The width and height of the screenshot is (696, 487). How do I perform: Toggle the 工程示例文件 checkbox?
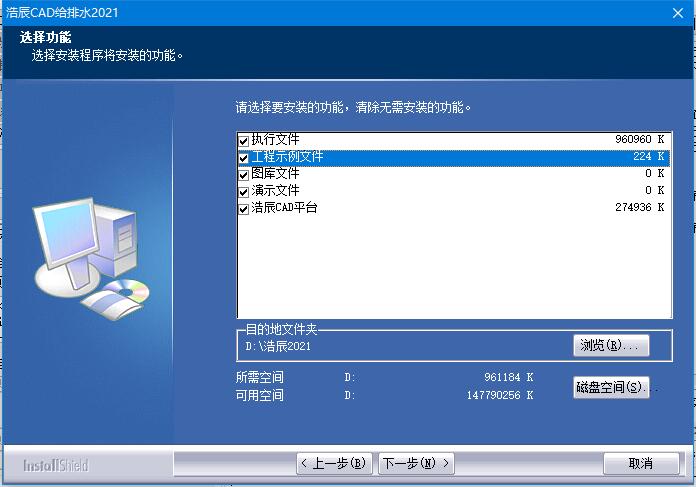coord(243,158)
